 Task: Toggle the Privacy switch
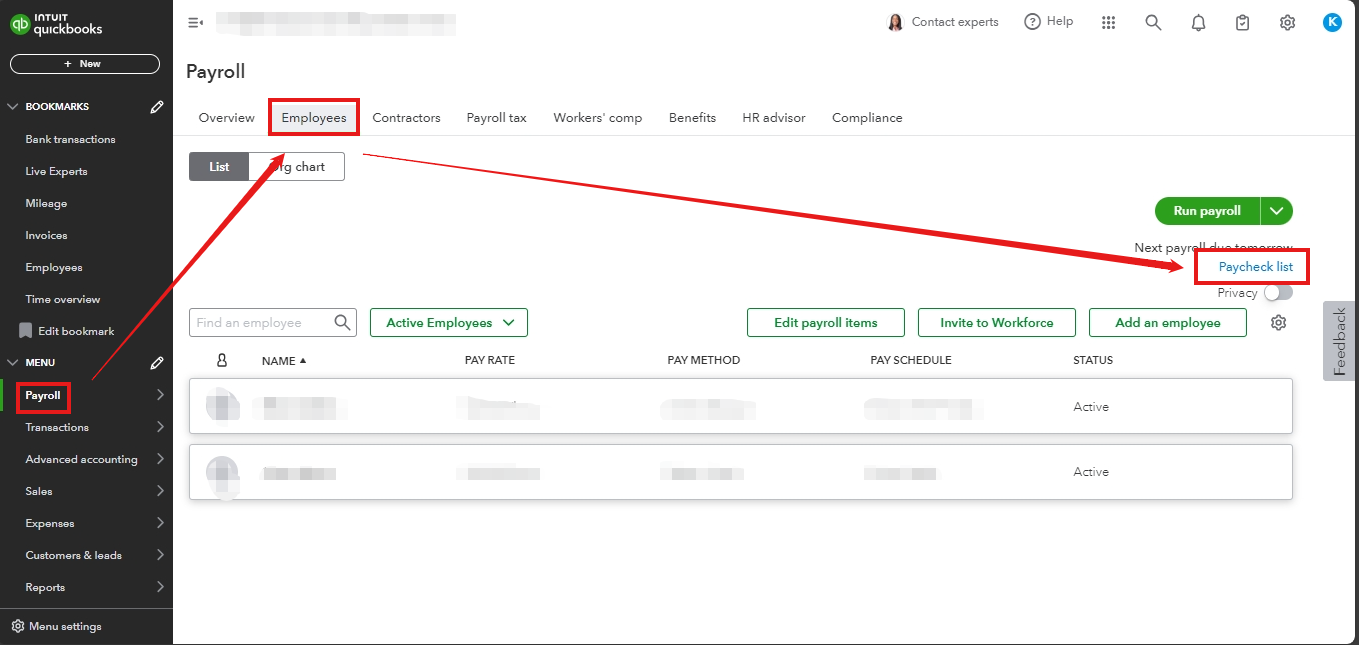(x=1278, y=293)
